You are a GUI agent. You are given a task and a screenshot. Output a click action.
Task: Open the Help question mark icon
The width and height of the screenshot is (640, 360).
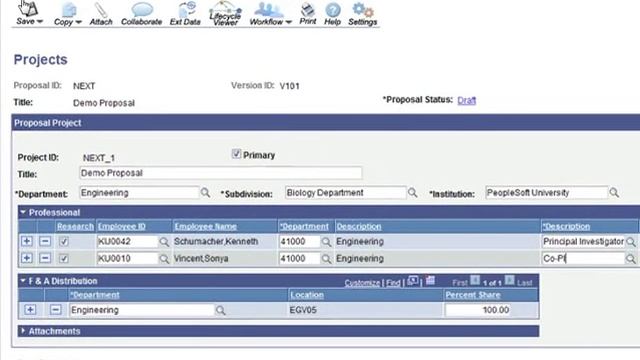pos(333,10)
